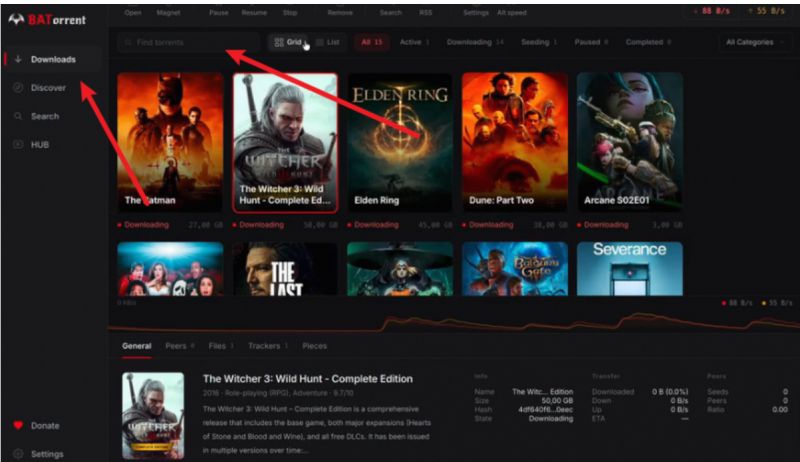Select 'The Last' poster card
The image size is (800, 462).
click(x=285, y=269)
